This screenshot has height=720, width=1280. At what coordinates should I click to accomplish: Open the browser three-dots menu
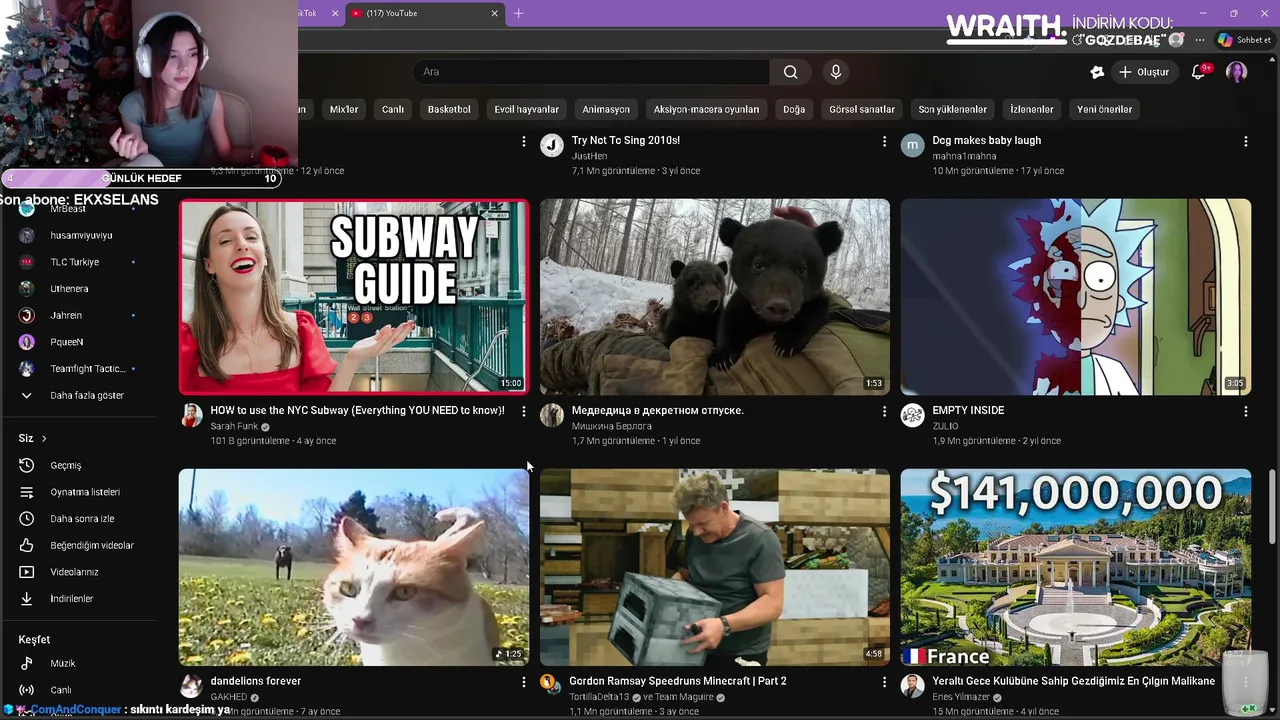tap(1199, 40)
